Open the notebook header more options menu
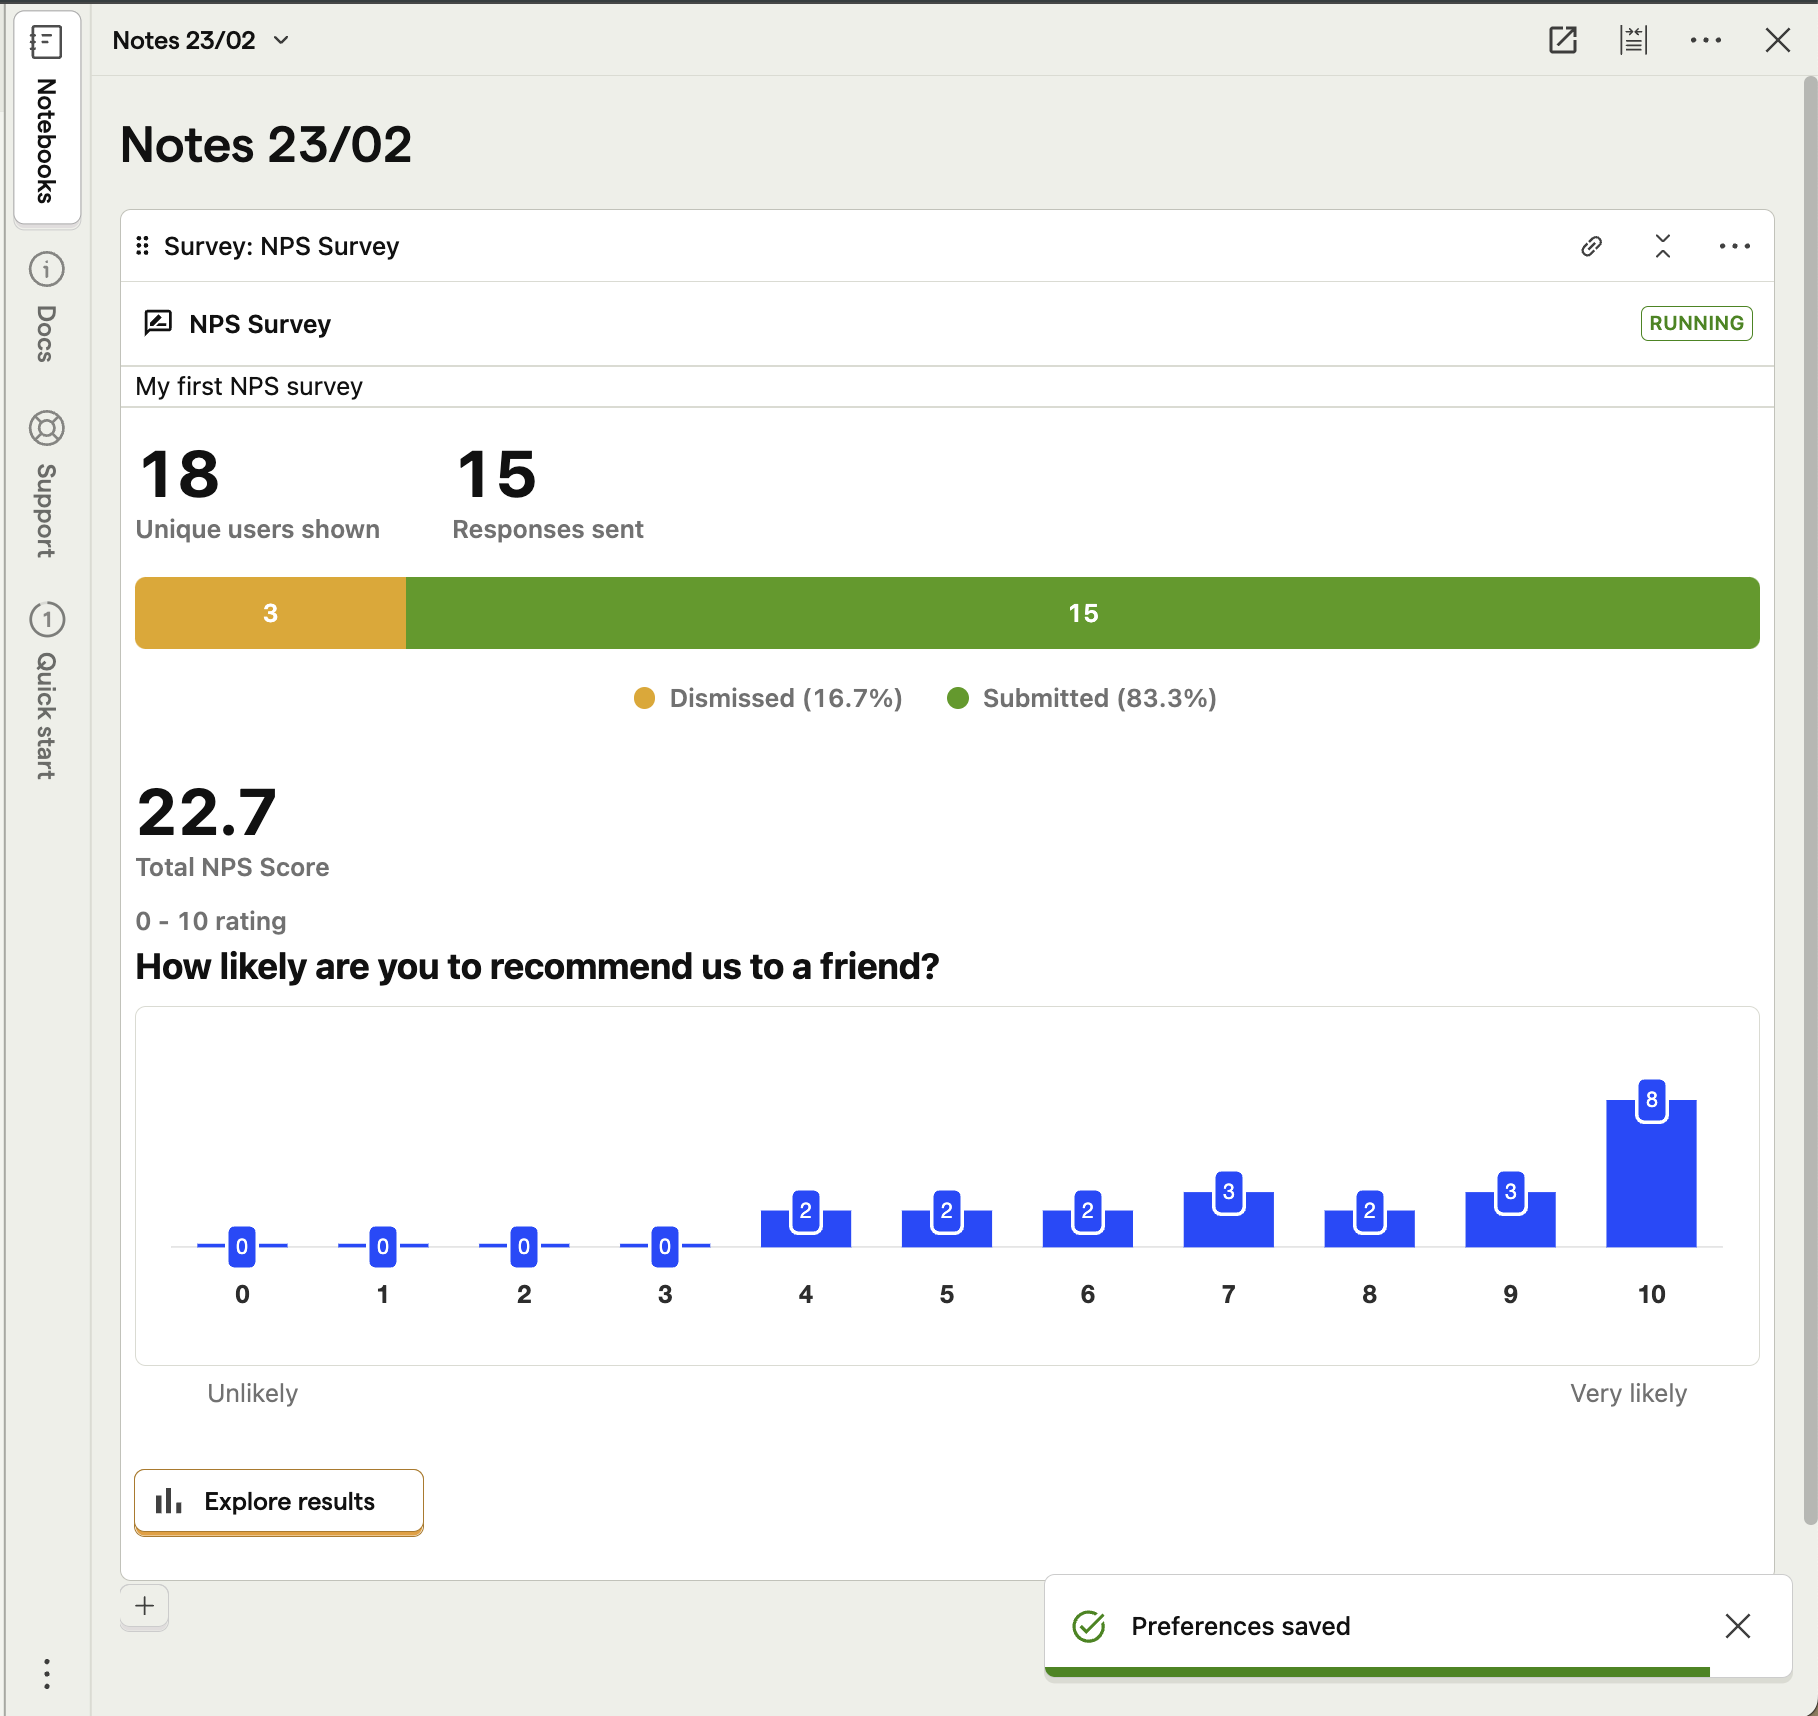Screen dimensions: 1818x1716 point(1706,40)
